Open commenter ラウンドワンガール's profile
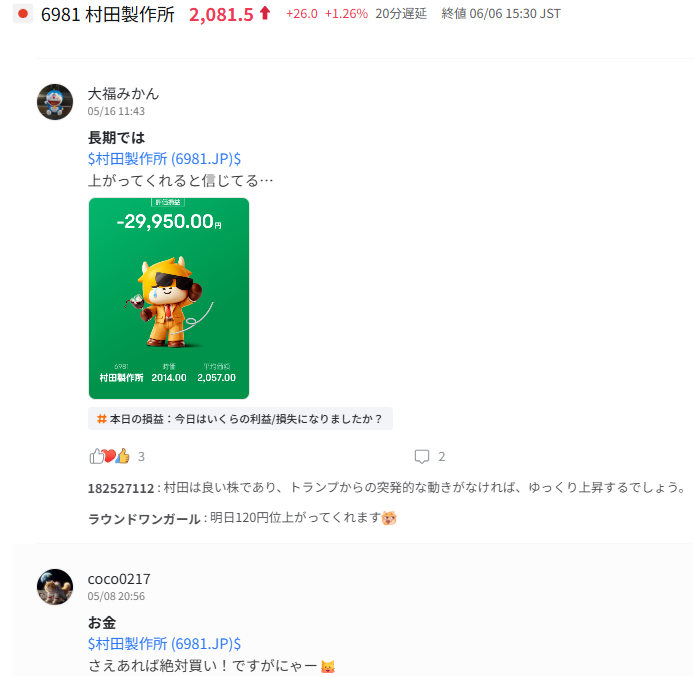The width and height of the screenshot is (694, 676). pyautogui.click(x=144, y=518)
